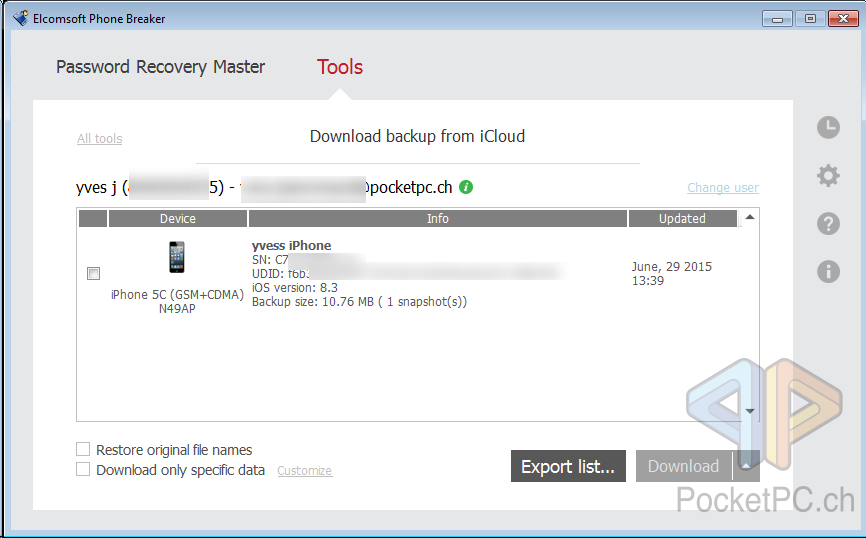The image size is (866, 538).
Task: Open the Customize link
Action: pyautogui.click(x=304, y=471)
